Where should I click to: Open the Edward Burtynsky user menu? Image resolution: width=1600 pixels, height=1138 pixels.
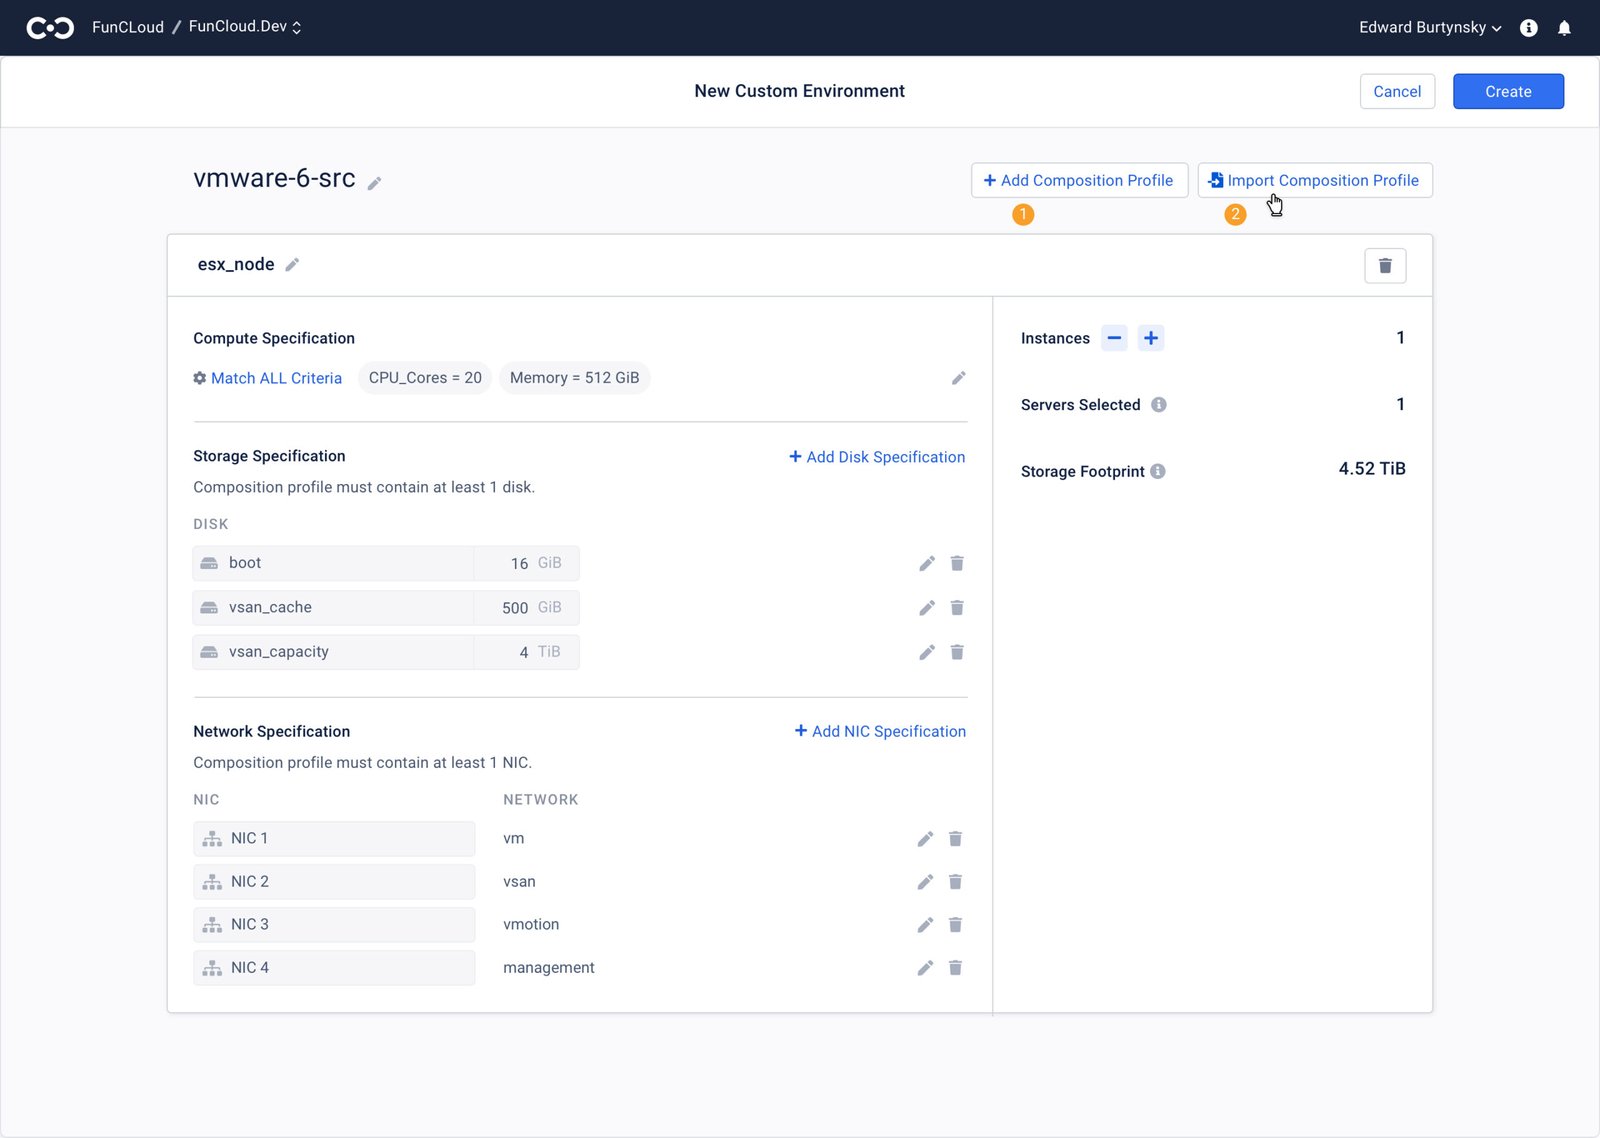(1429, 28)
